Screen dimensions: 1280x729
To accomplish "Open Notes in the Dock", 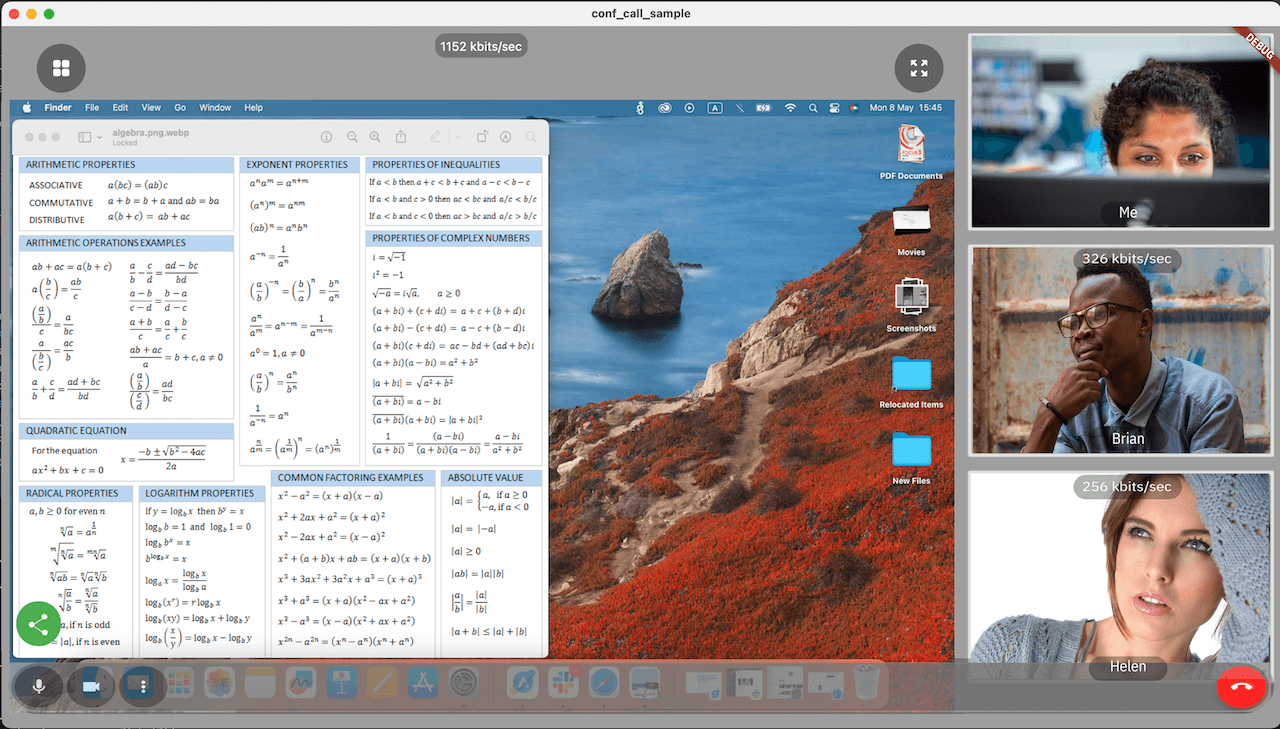I will point(260,683).
